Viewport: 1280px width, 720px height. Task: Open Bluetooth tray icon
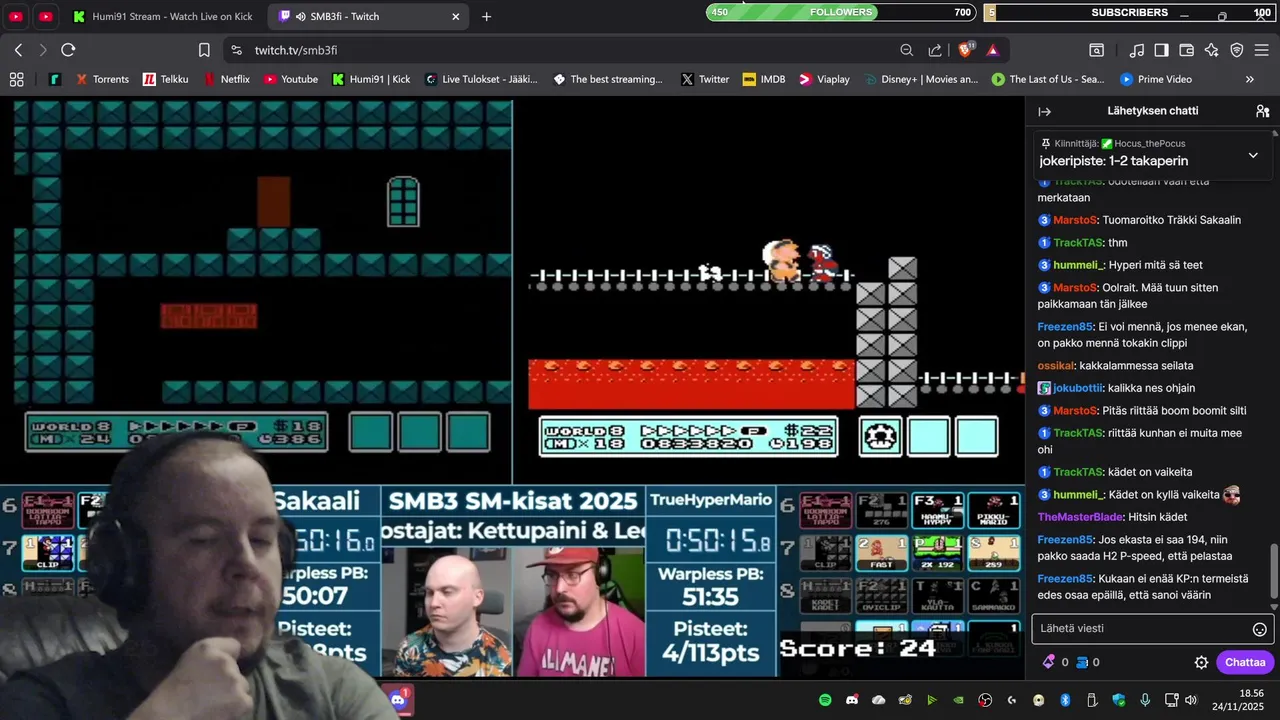1065,700
